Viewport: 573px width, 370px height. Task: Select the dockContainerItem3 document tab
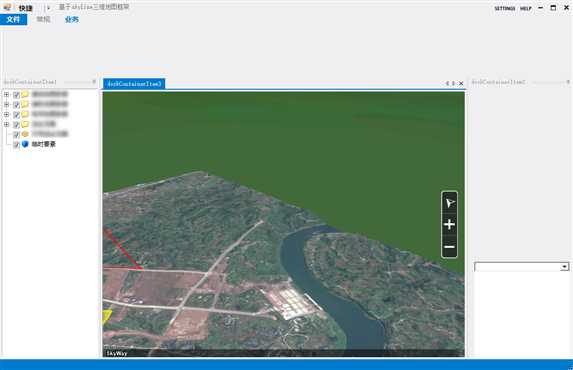[x=134, y=84]
